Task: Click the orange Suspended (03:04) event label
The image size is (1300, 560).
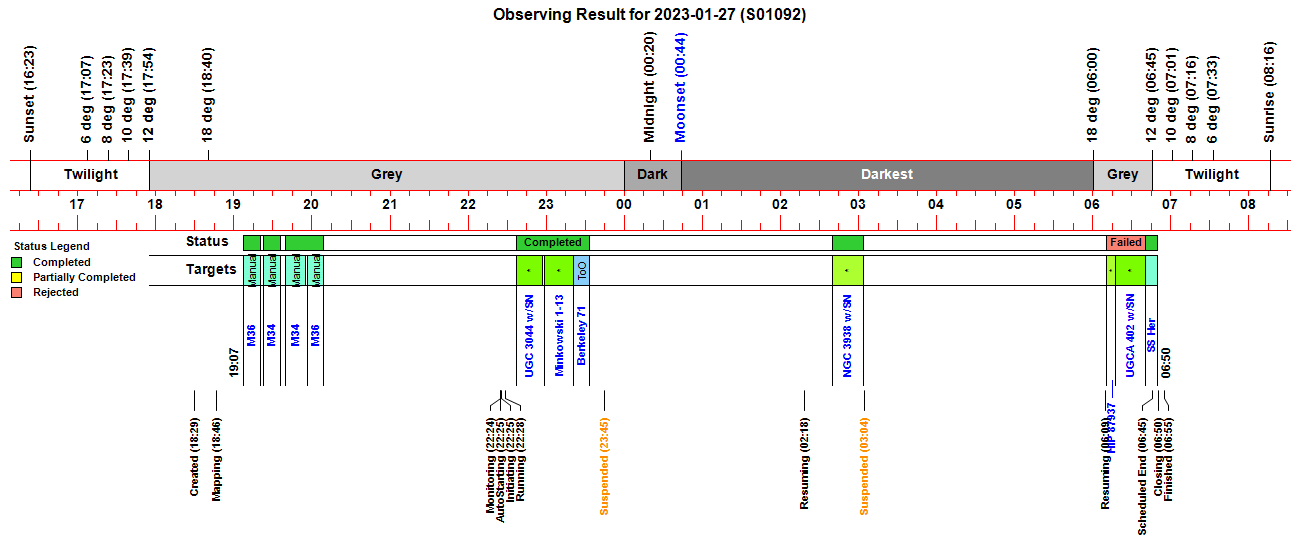Action: (864, 465)
